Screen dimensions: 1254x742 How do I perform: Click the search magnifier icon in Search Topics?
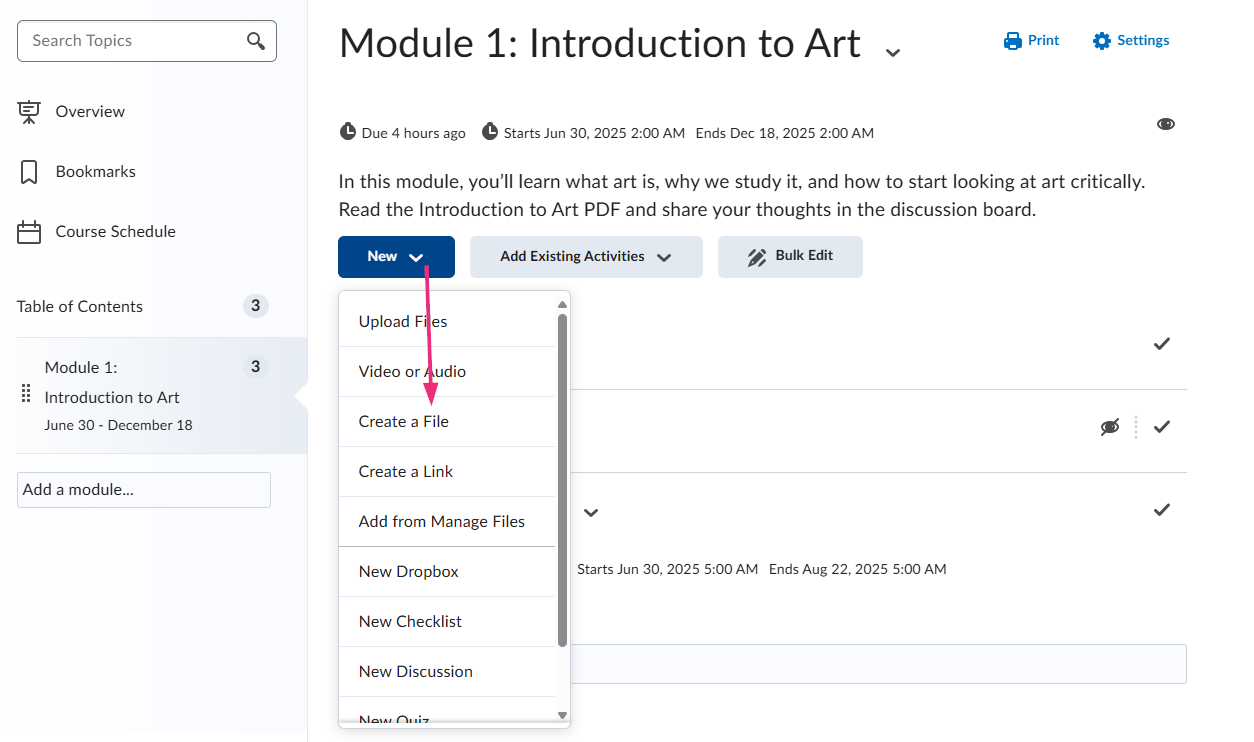click(x=256, y=41)
